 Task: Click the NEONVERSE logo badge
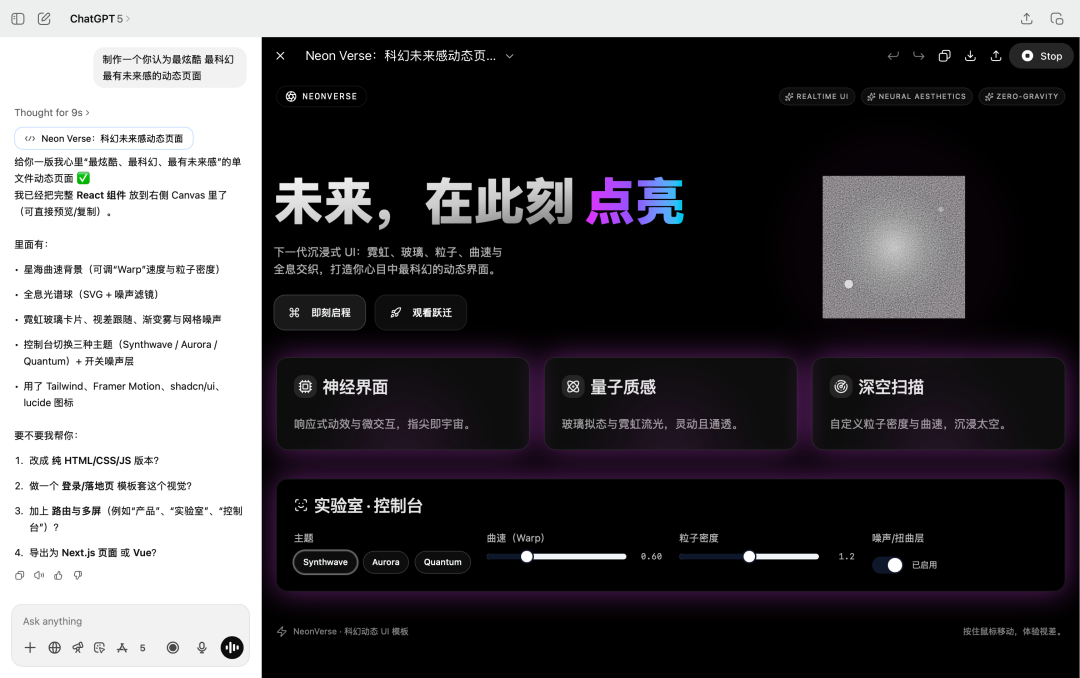coord(321,96)
